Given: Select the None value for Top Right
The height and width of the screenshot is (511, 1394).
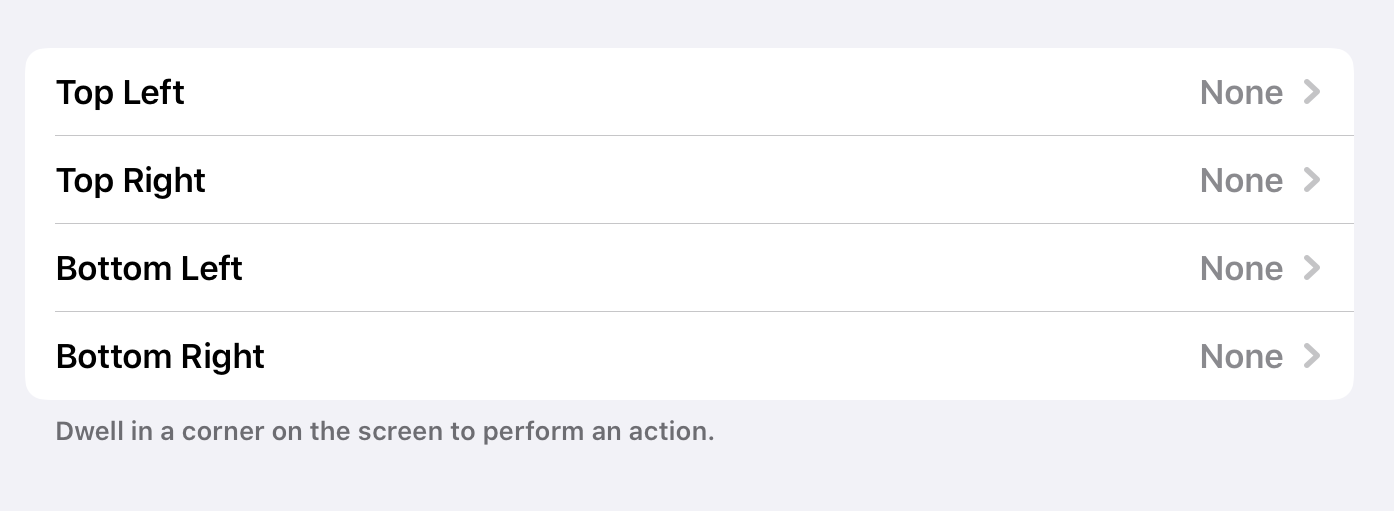Looking at the screenshot, I should (1241, 181).
